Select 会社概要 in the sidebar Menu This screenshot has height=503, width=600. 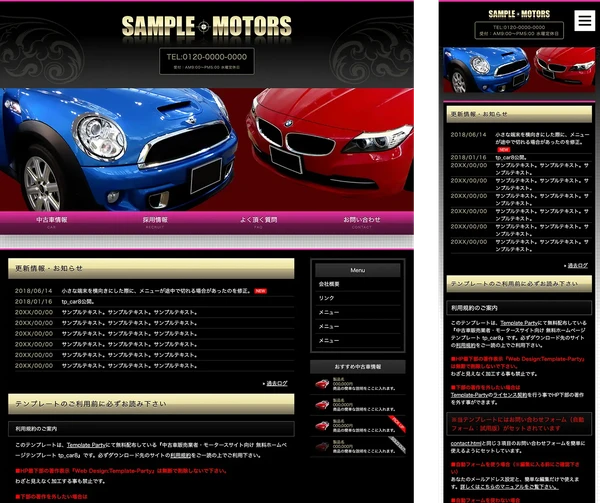coord(358,284)
